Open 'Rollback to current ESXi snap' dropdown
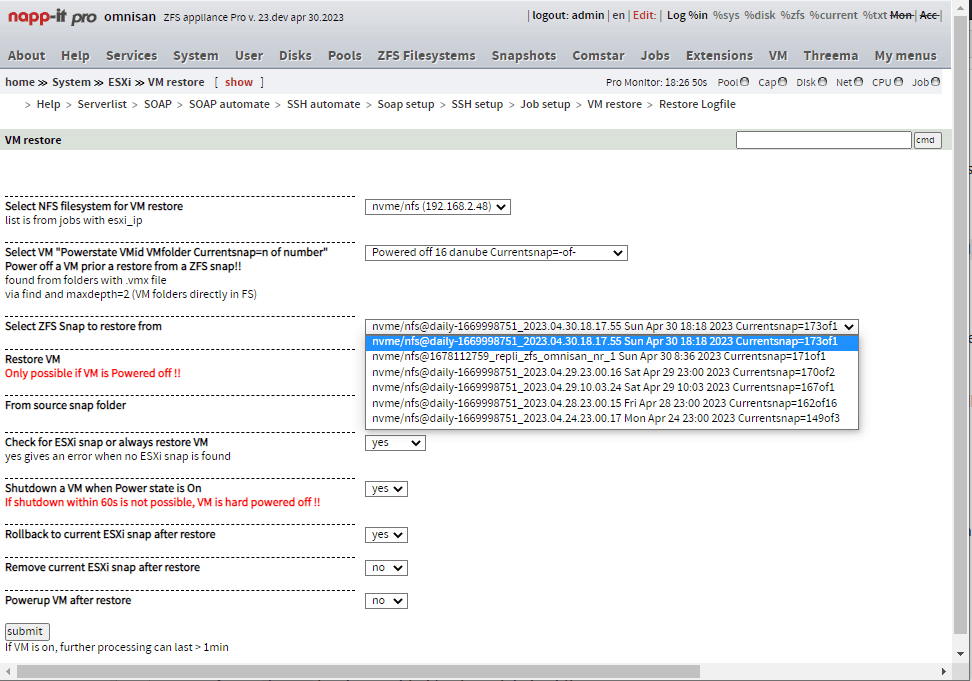 click(x=386, y=535)
